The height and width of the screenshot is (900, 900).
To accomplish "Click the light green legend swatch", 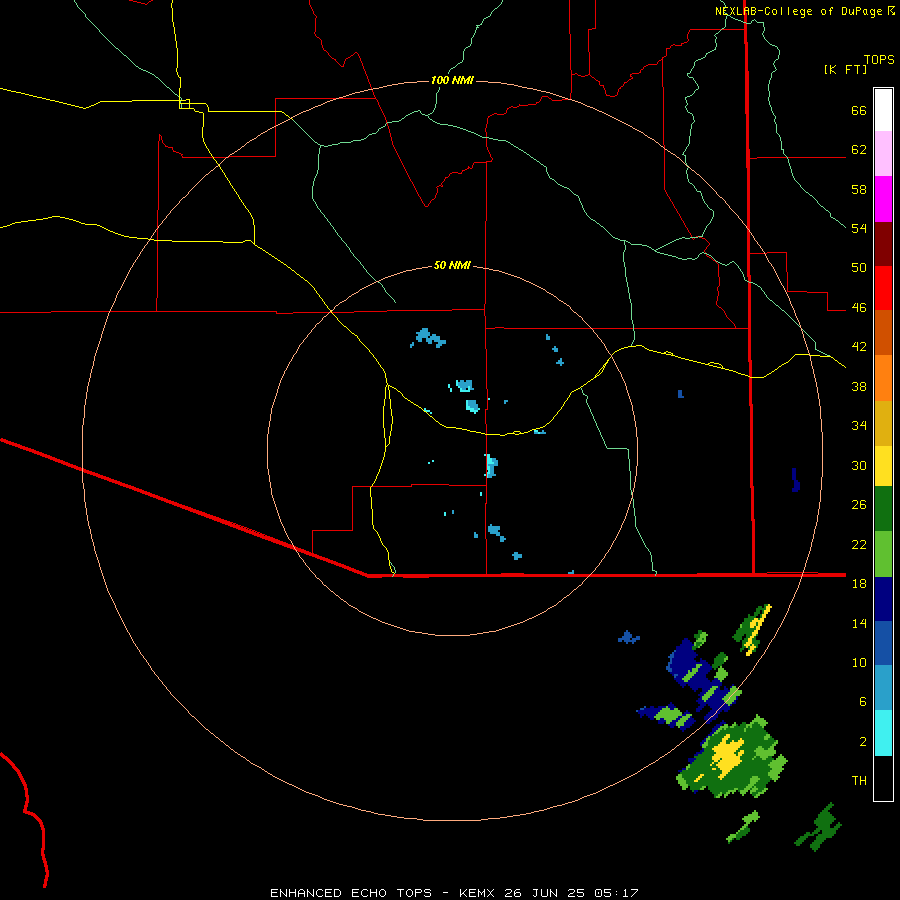I will click(x=883, y=554).
